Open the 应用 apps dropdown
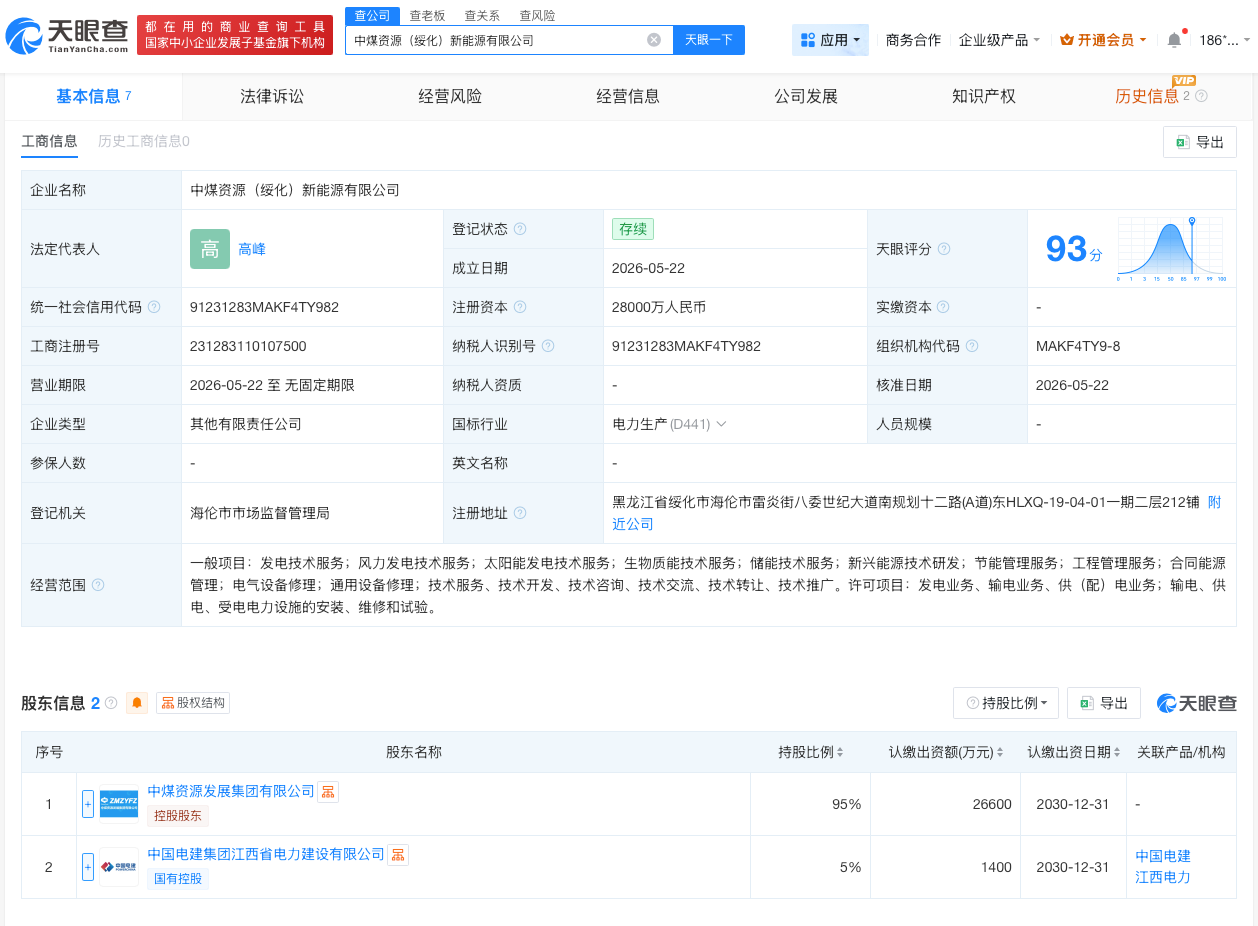The image size is (1258, 926). (x=830, y=40)
